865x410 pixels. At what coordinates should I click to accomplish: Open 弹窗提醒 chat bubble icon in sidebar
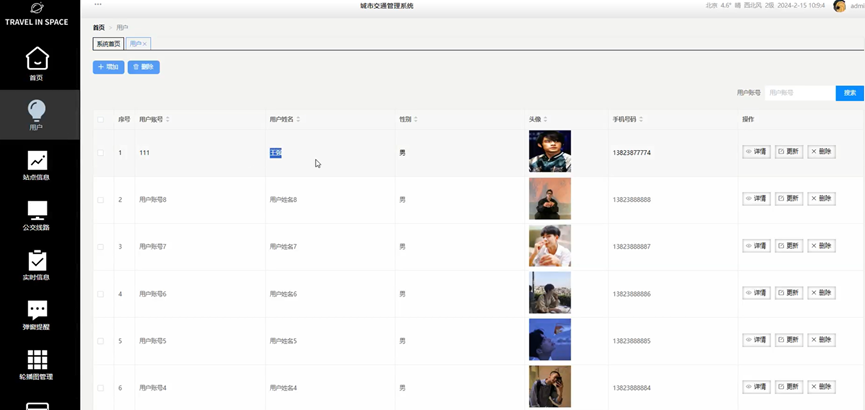pos(37,310)
